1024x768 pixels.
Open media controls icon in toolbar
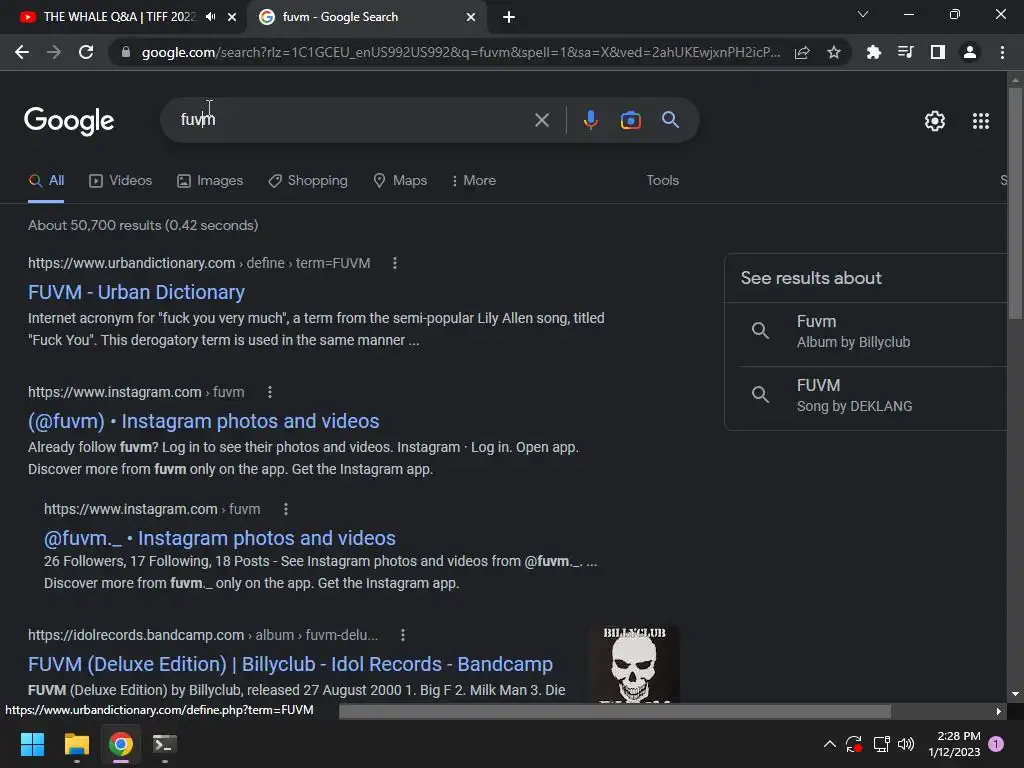[x=905, y=52]
